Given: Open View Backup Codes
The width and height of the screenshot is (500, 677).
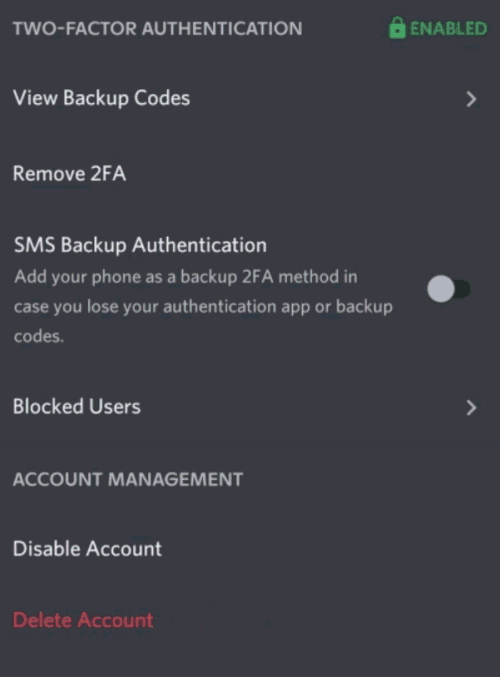Looking at the screenshot, I should tap(250, 98).
